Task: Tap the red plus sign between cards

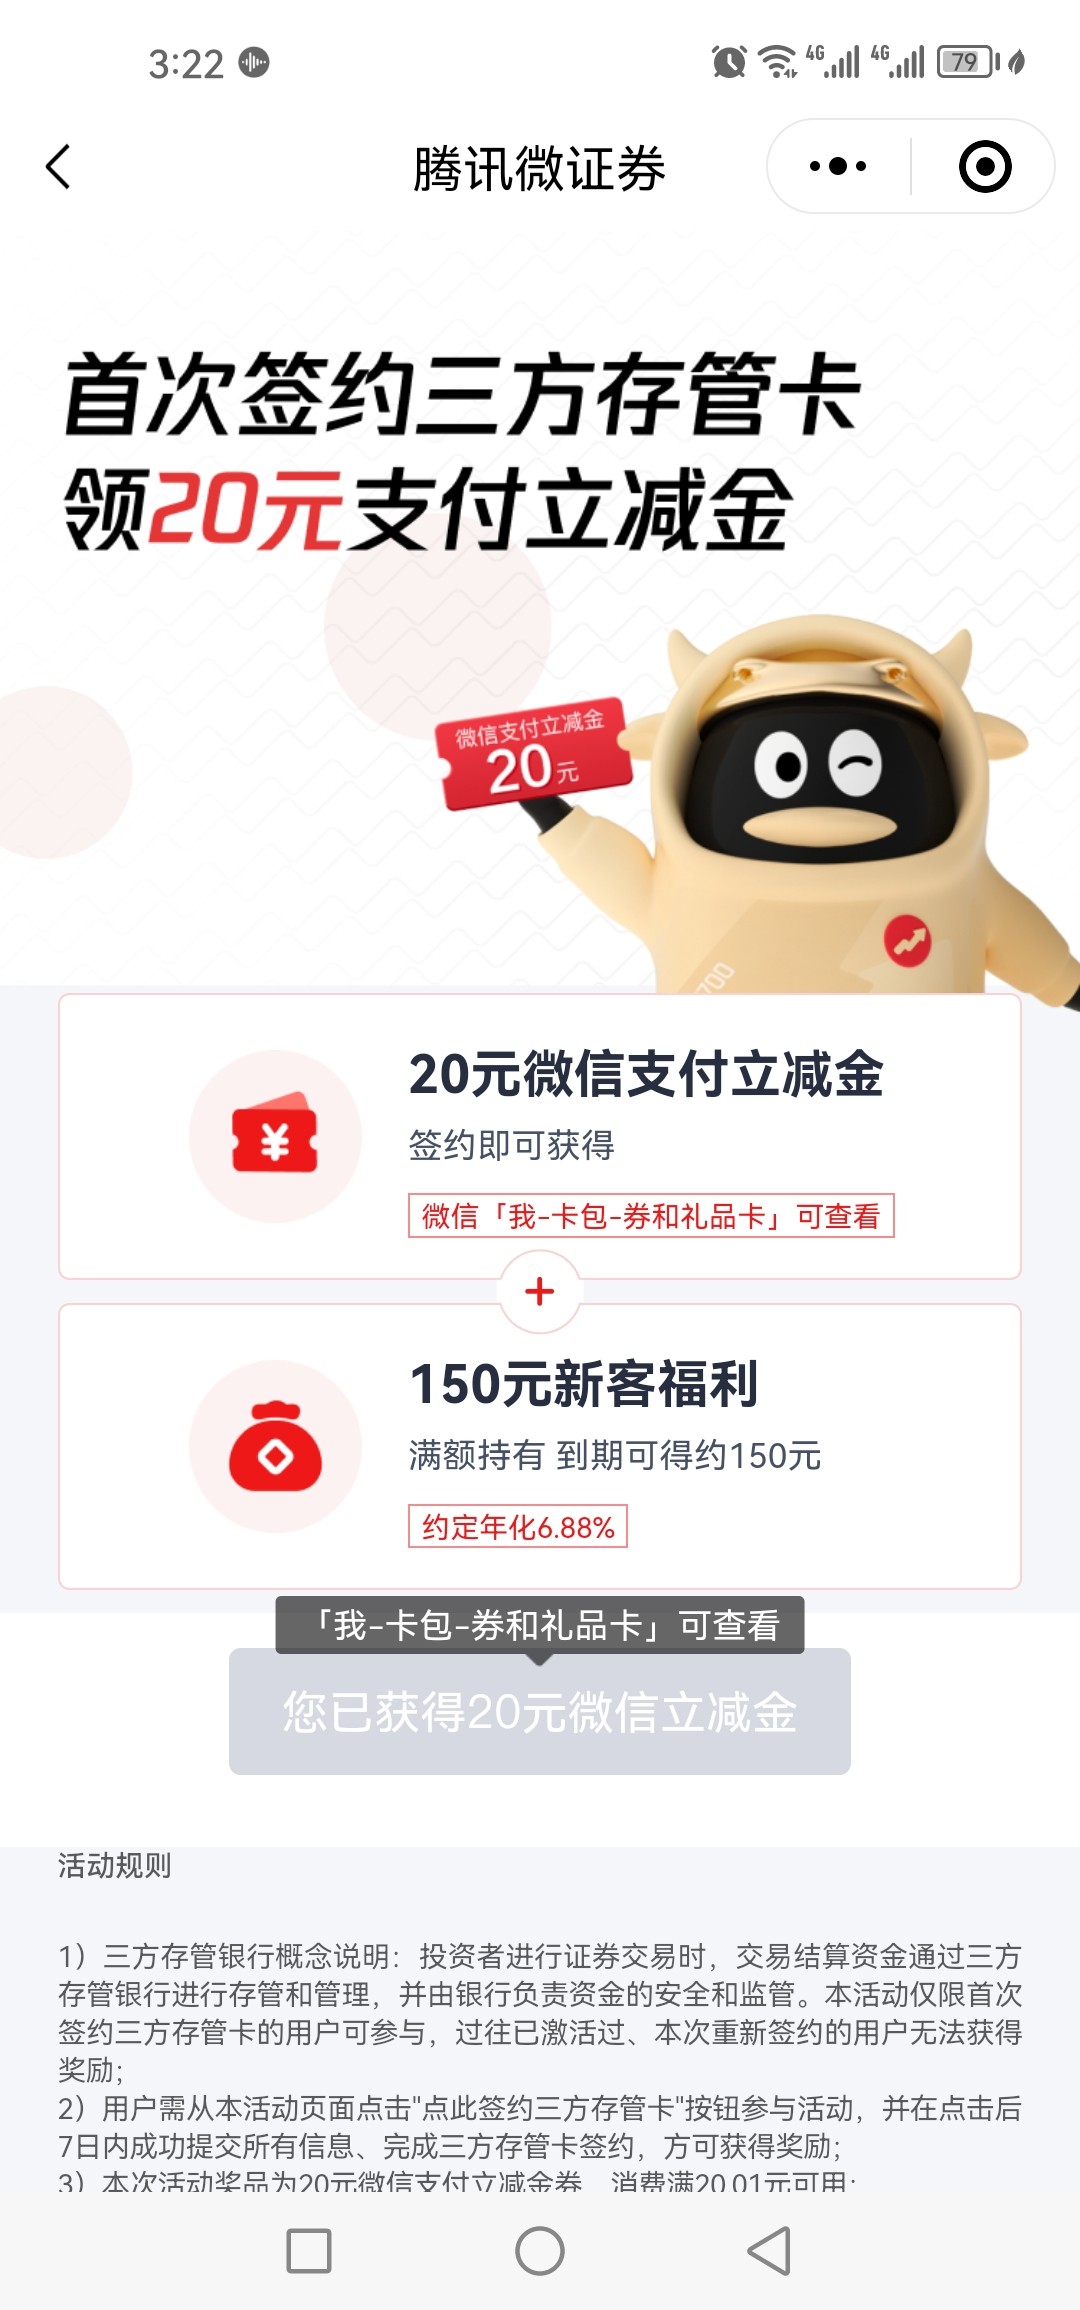Action: (540, 1291)
